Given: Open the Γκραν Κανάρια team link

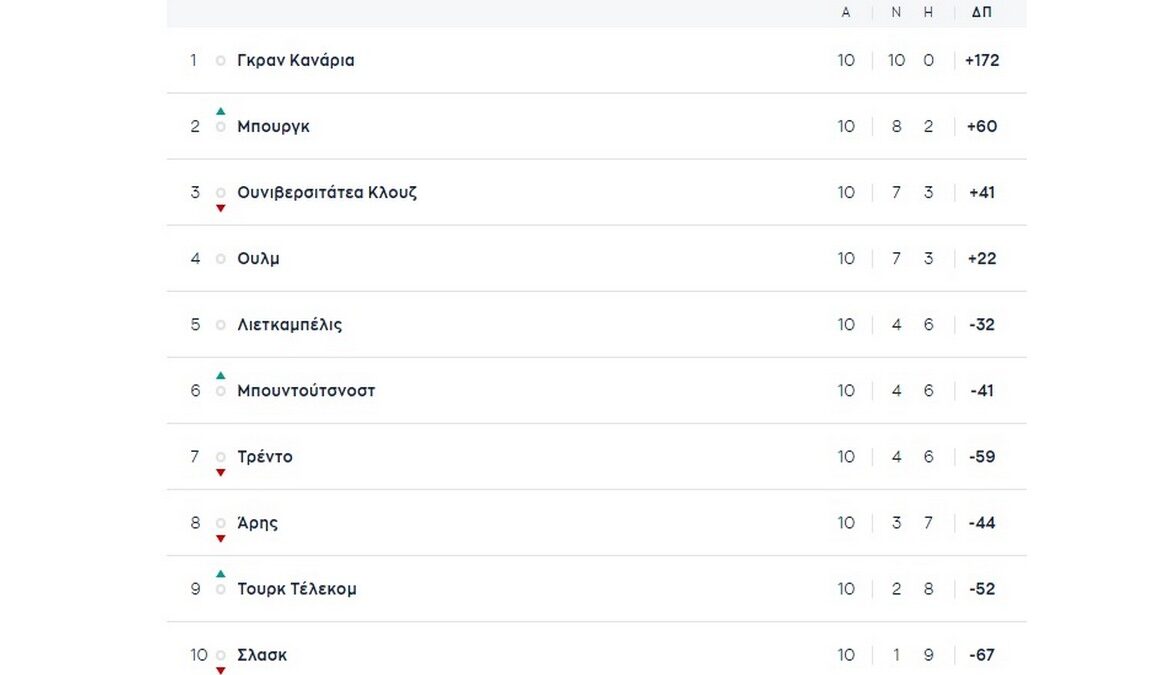Looking at the screenshot, I should tap(296, 60).
